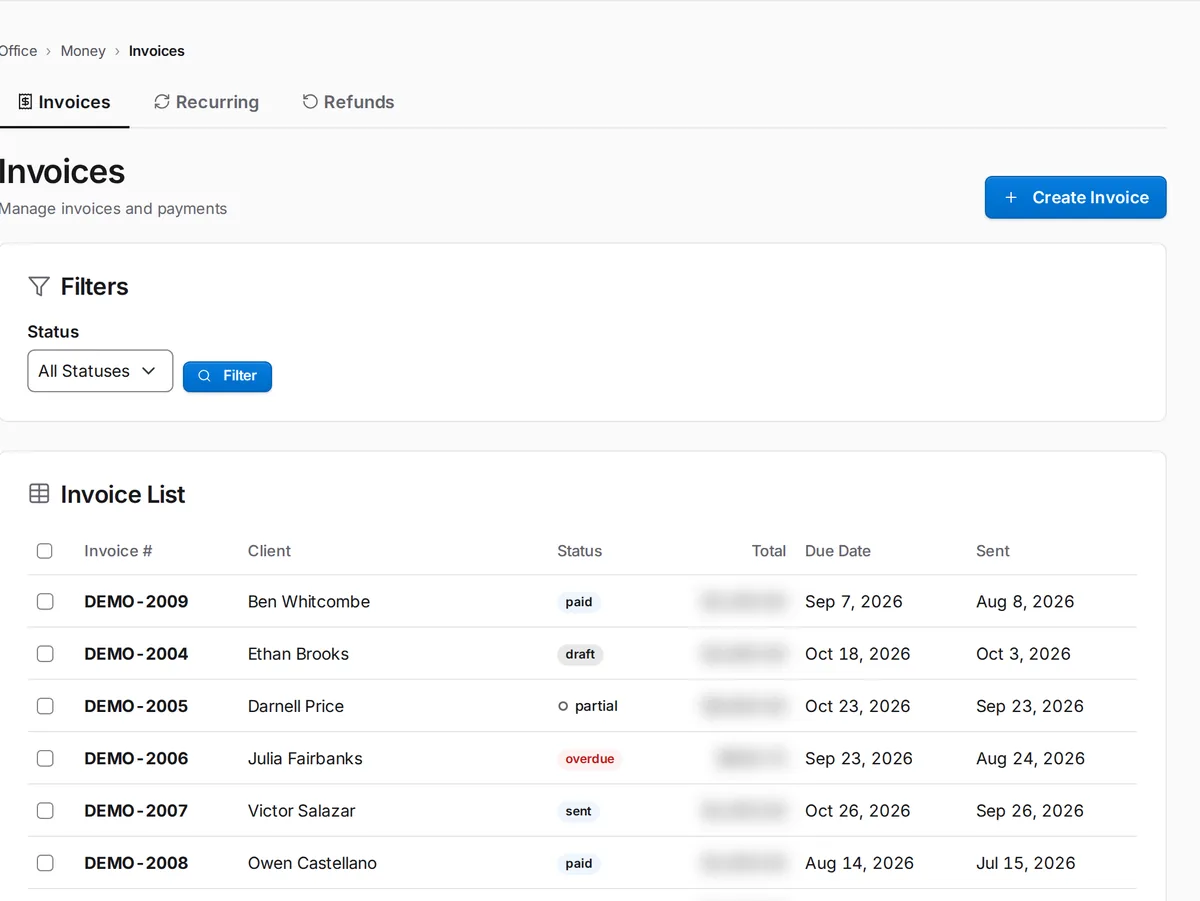Click client name Victor Salazar

coord(302,811)
